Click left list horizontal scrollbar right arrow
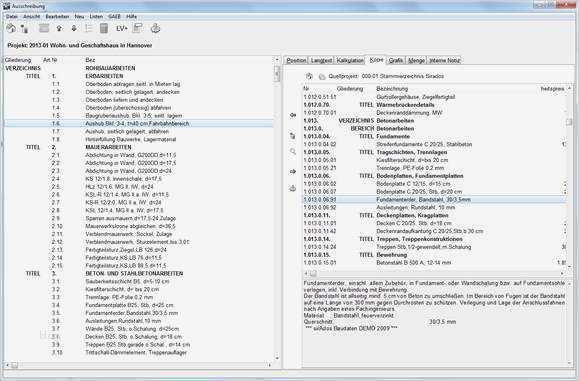This screenshot has height=381, width=579. click(x=270, y=365)
